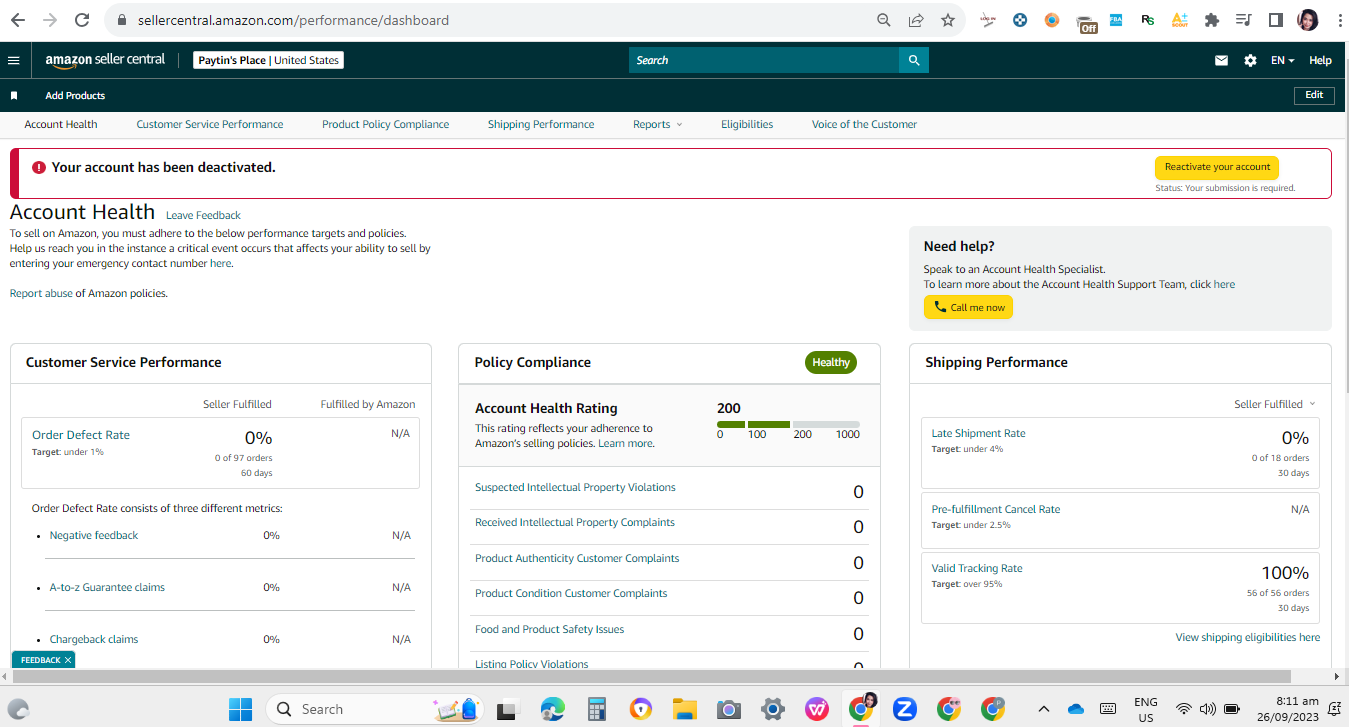This screenshot has width=1349, height=727.
Task: Open Suspected Intellectual Property Violations link
Action: [575, 487]
